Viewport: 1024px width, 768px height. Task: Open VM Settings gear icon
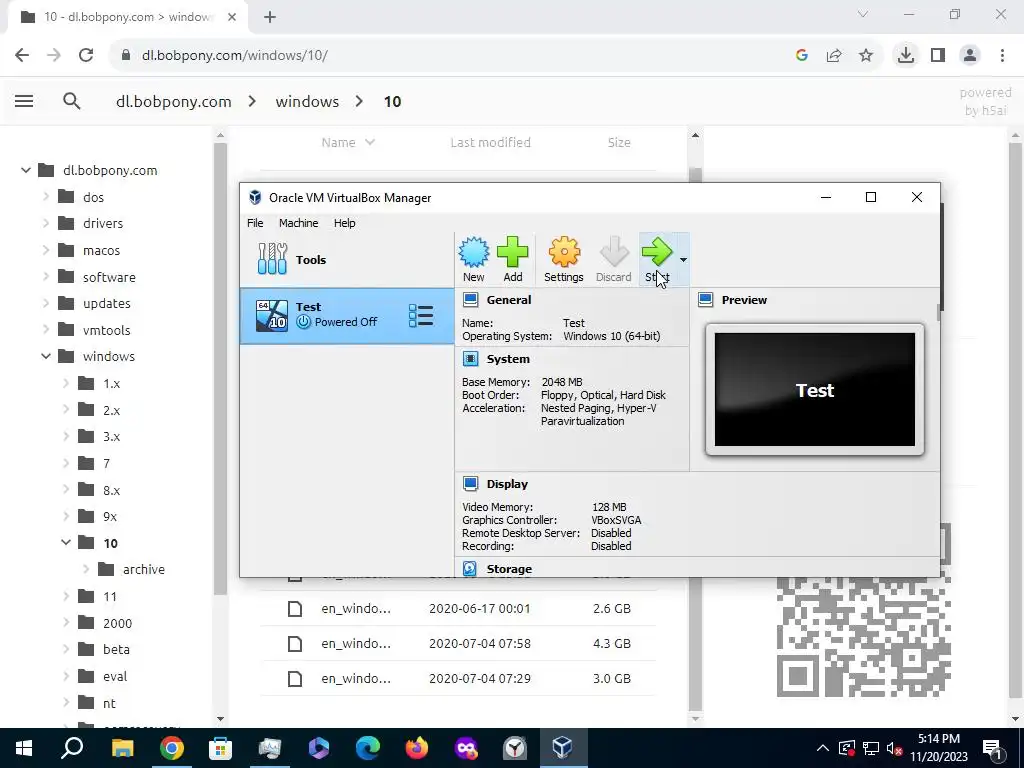click(564, 259)
